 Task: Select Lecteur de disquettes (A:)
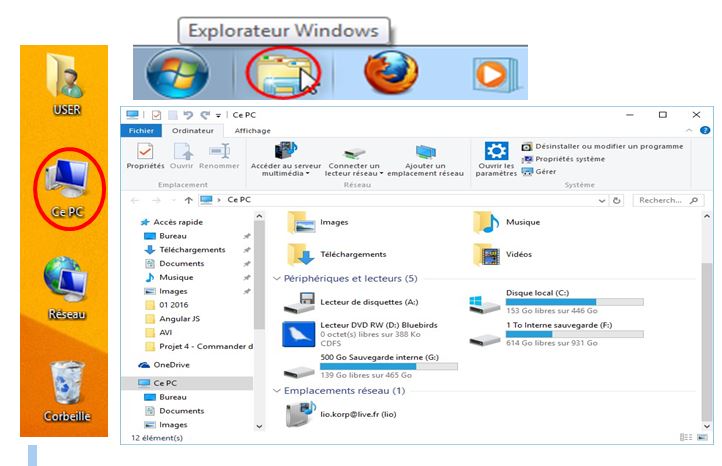tap(350, 303)
